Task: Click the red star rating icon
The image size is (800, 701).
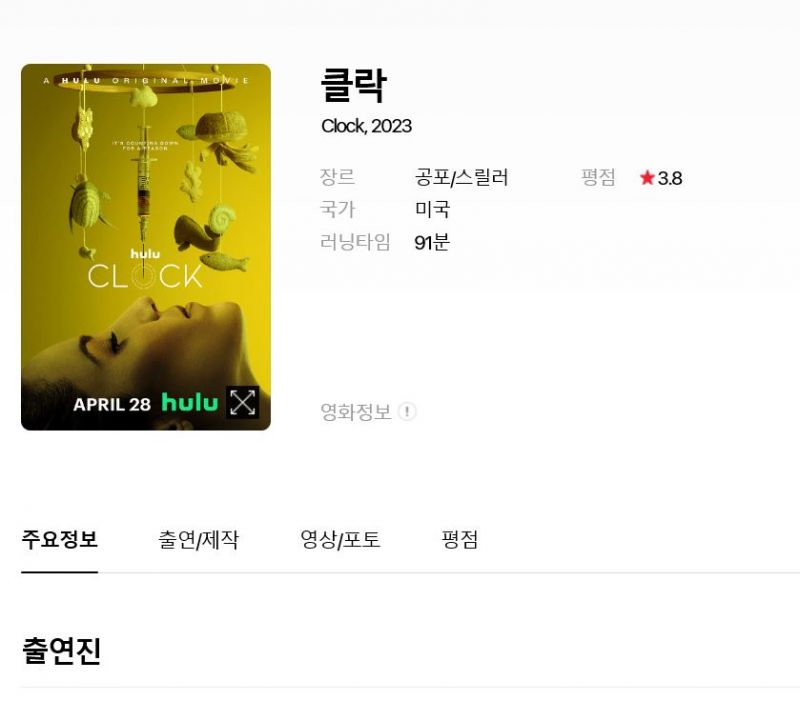Action: click(x=647, y=178)
